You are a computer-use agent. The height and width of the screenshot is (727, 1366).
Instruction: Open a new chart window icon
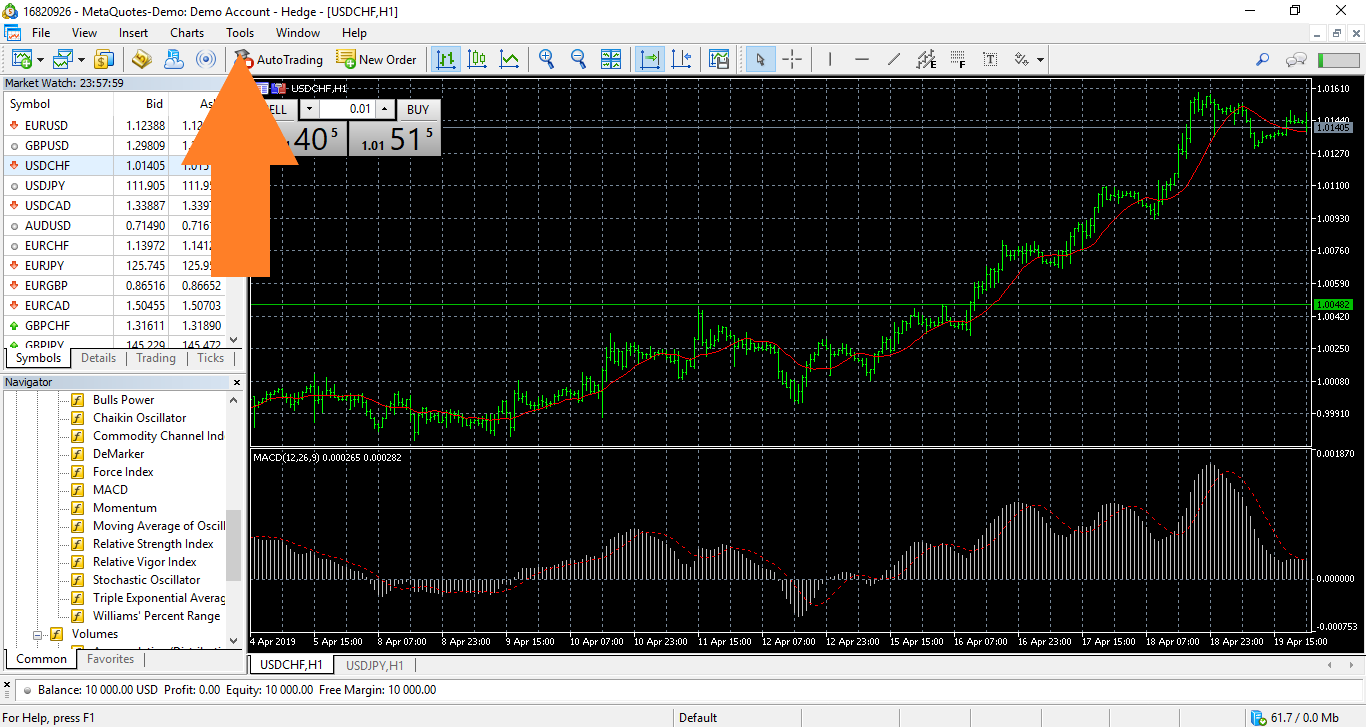click(x=21, y=59)
